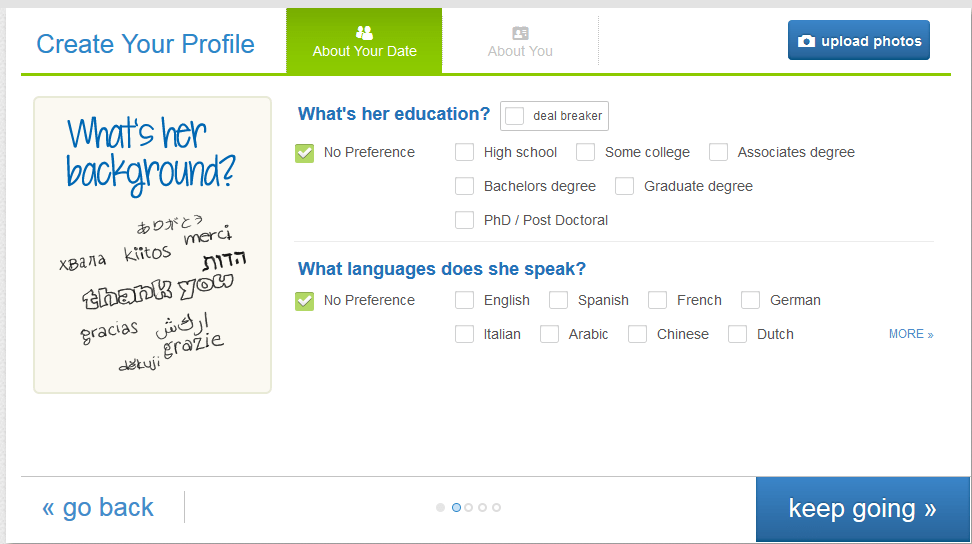Viewport: 972px width, 544px height.
Task: Expand more languages with MORE »
Action: (x=910, y=334)
